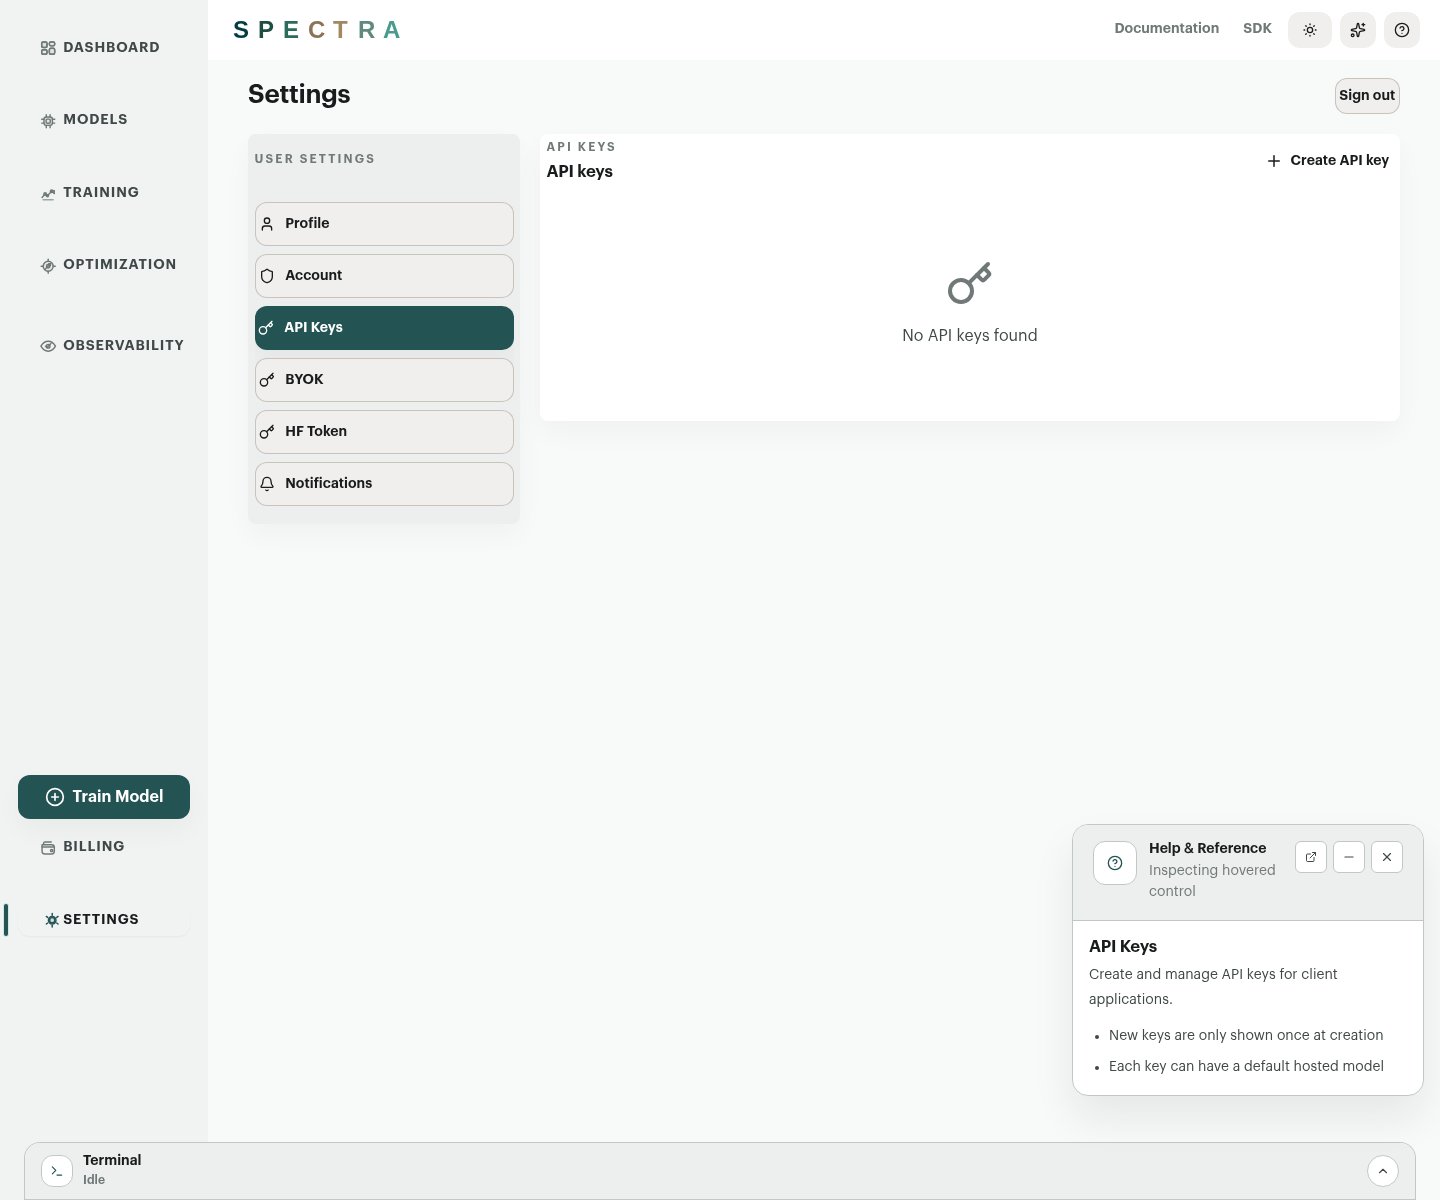The image size is (1440, 1200).
Task: Select the API Keys tab
Action: click(x=384, y=328)
